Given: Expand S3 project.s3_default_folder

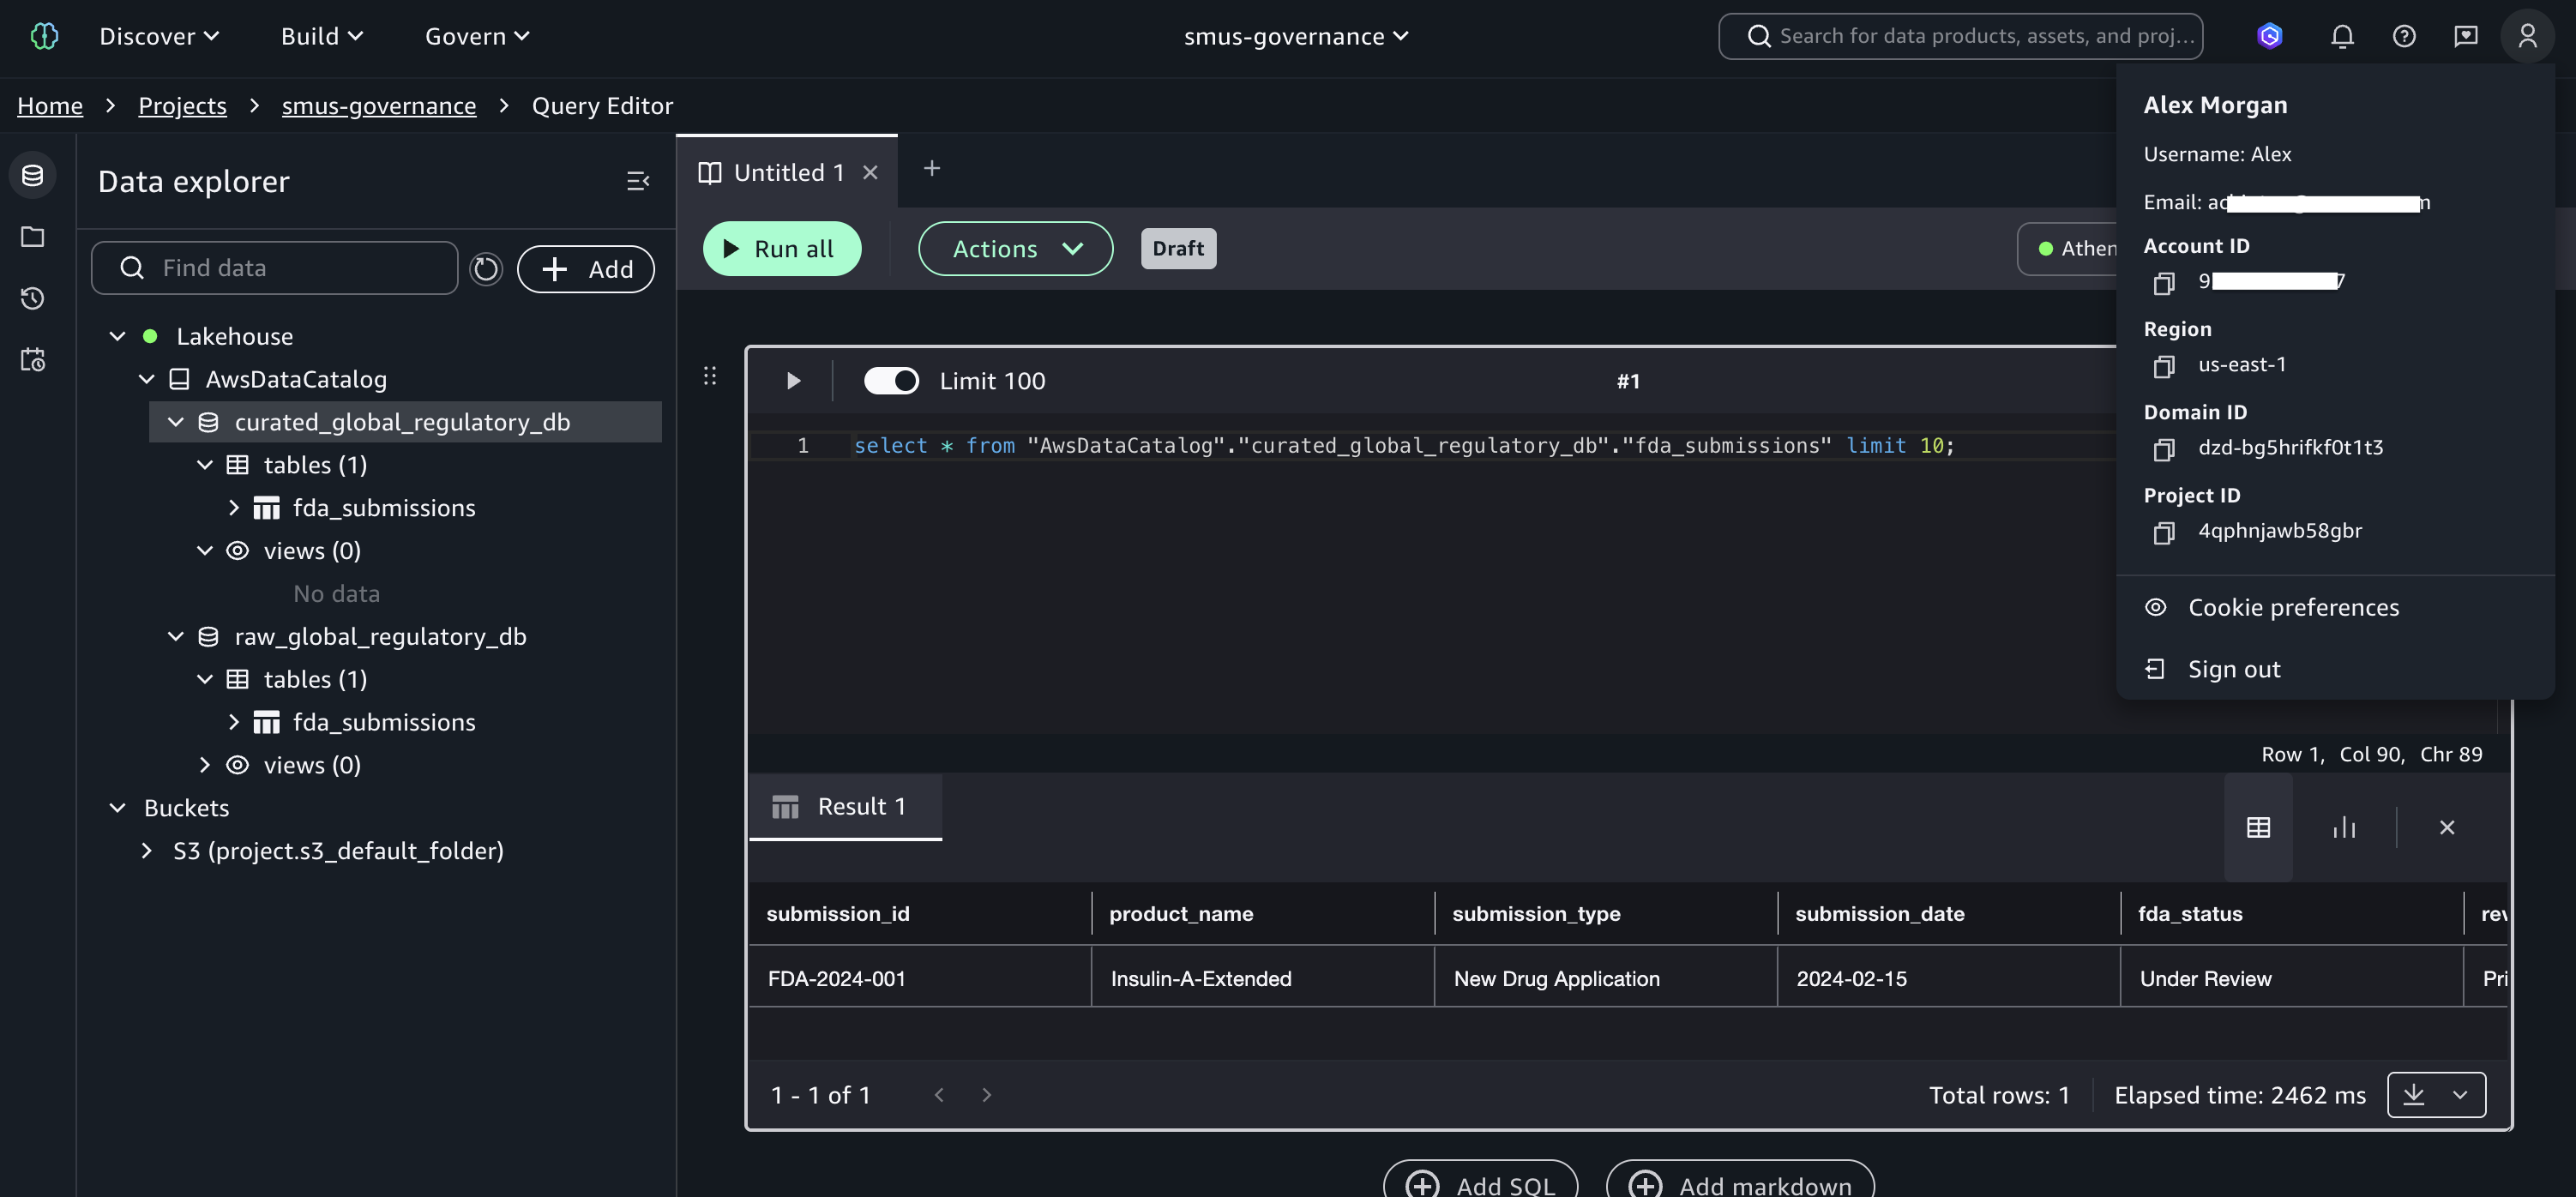Looking at the screenshot, I should click(x=146, y=851).
